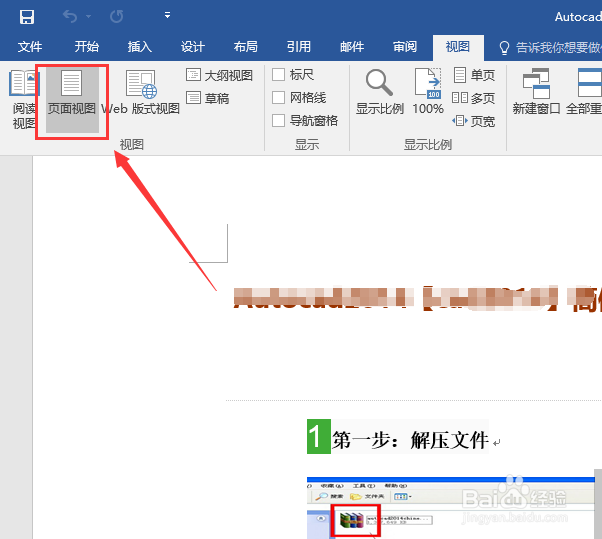
Task: Switch to the 插入 ribbon tab
Action: [140, 47]
